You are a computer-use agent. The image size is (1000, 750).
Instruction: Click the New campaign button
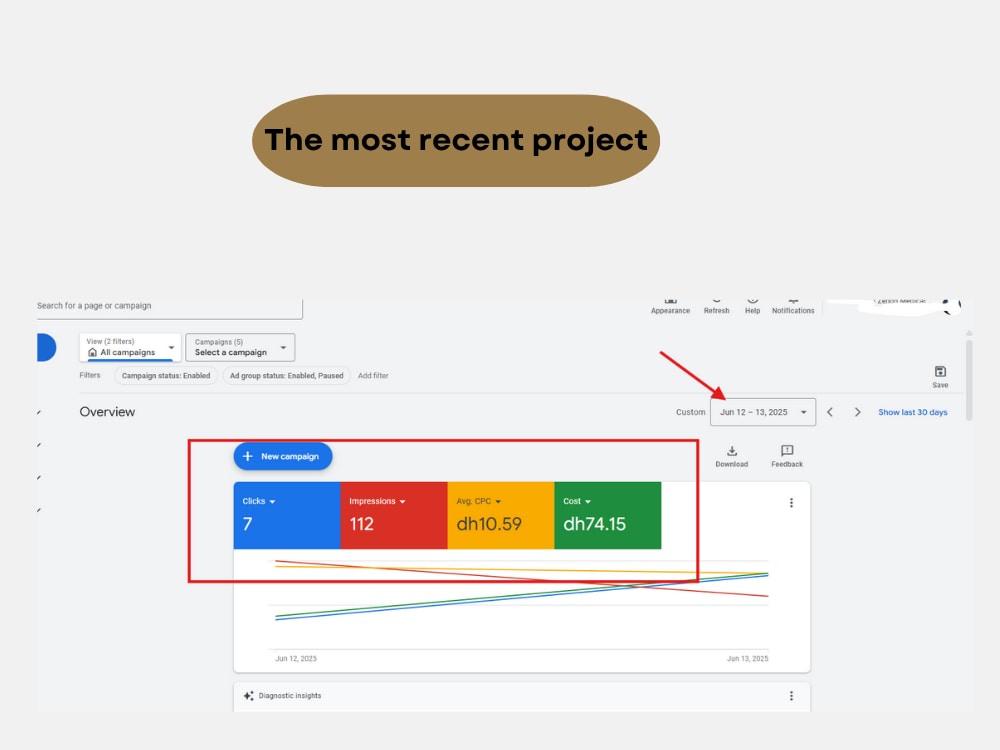tap(283, 457)
